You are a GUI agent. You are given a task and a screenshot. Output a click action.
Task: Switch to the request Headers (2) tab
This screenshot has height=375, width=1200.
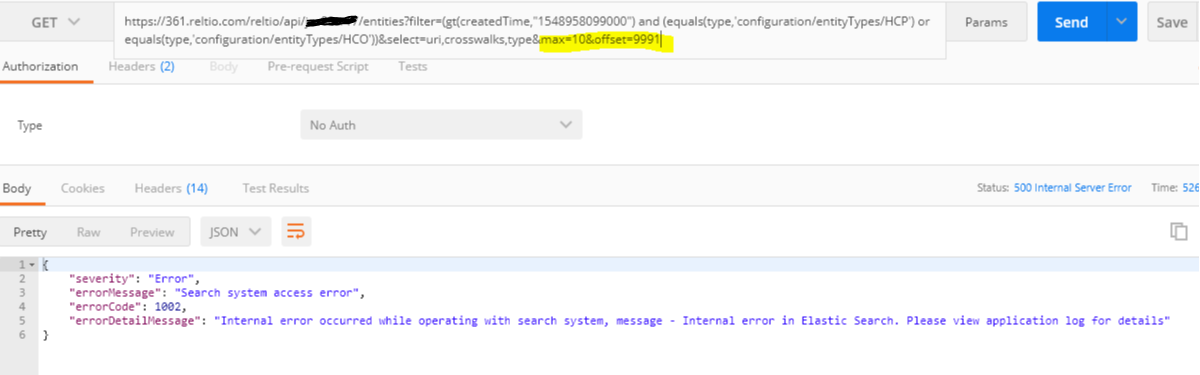(141, 66)
